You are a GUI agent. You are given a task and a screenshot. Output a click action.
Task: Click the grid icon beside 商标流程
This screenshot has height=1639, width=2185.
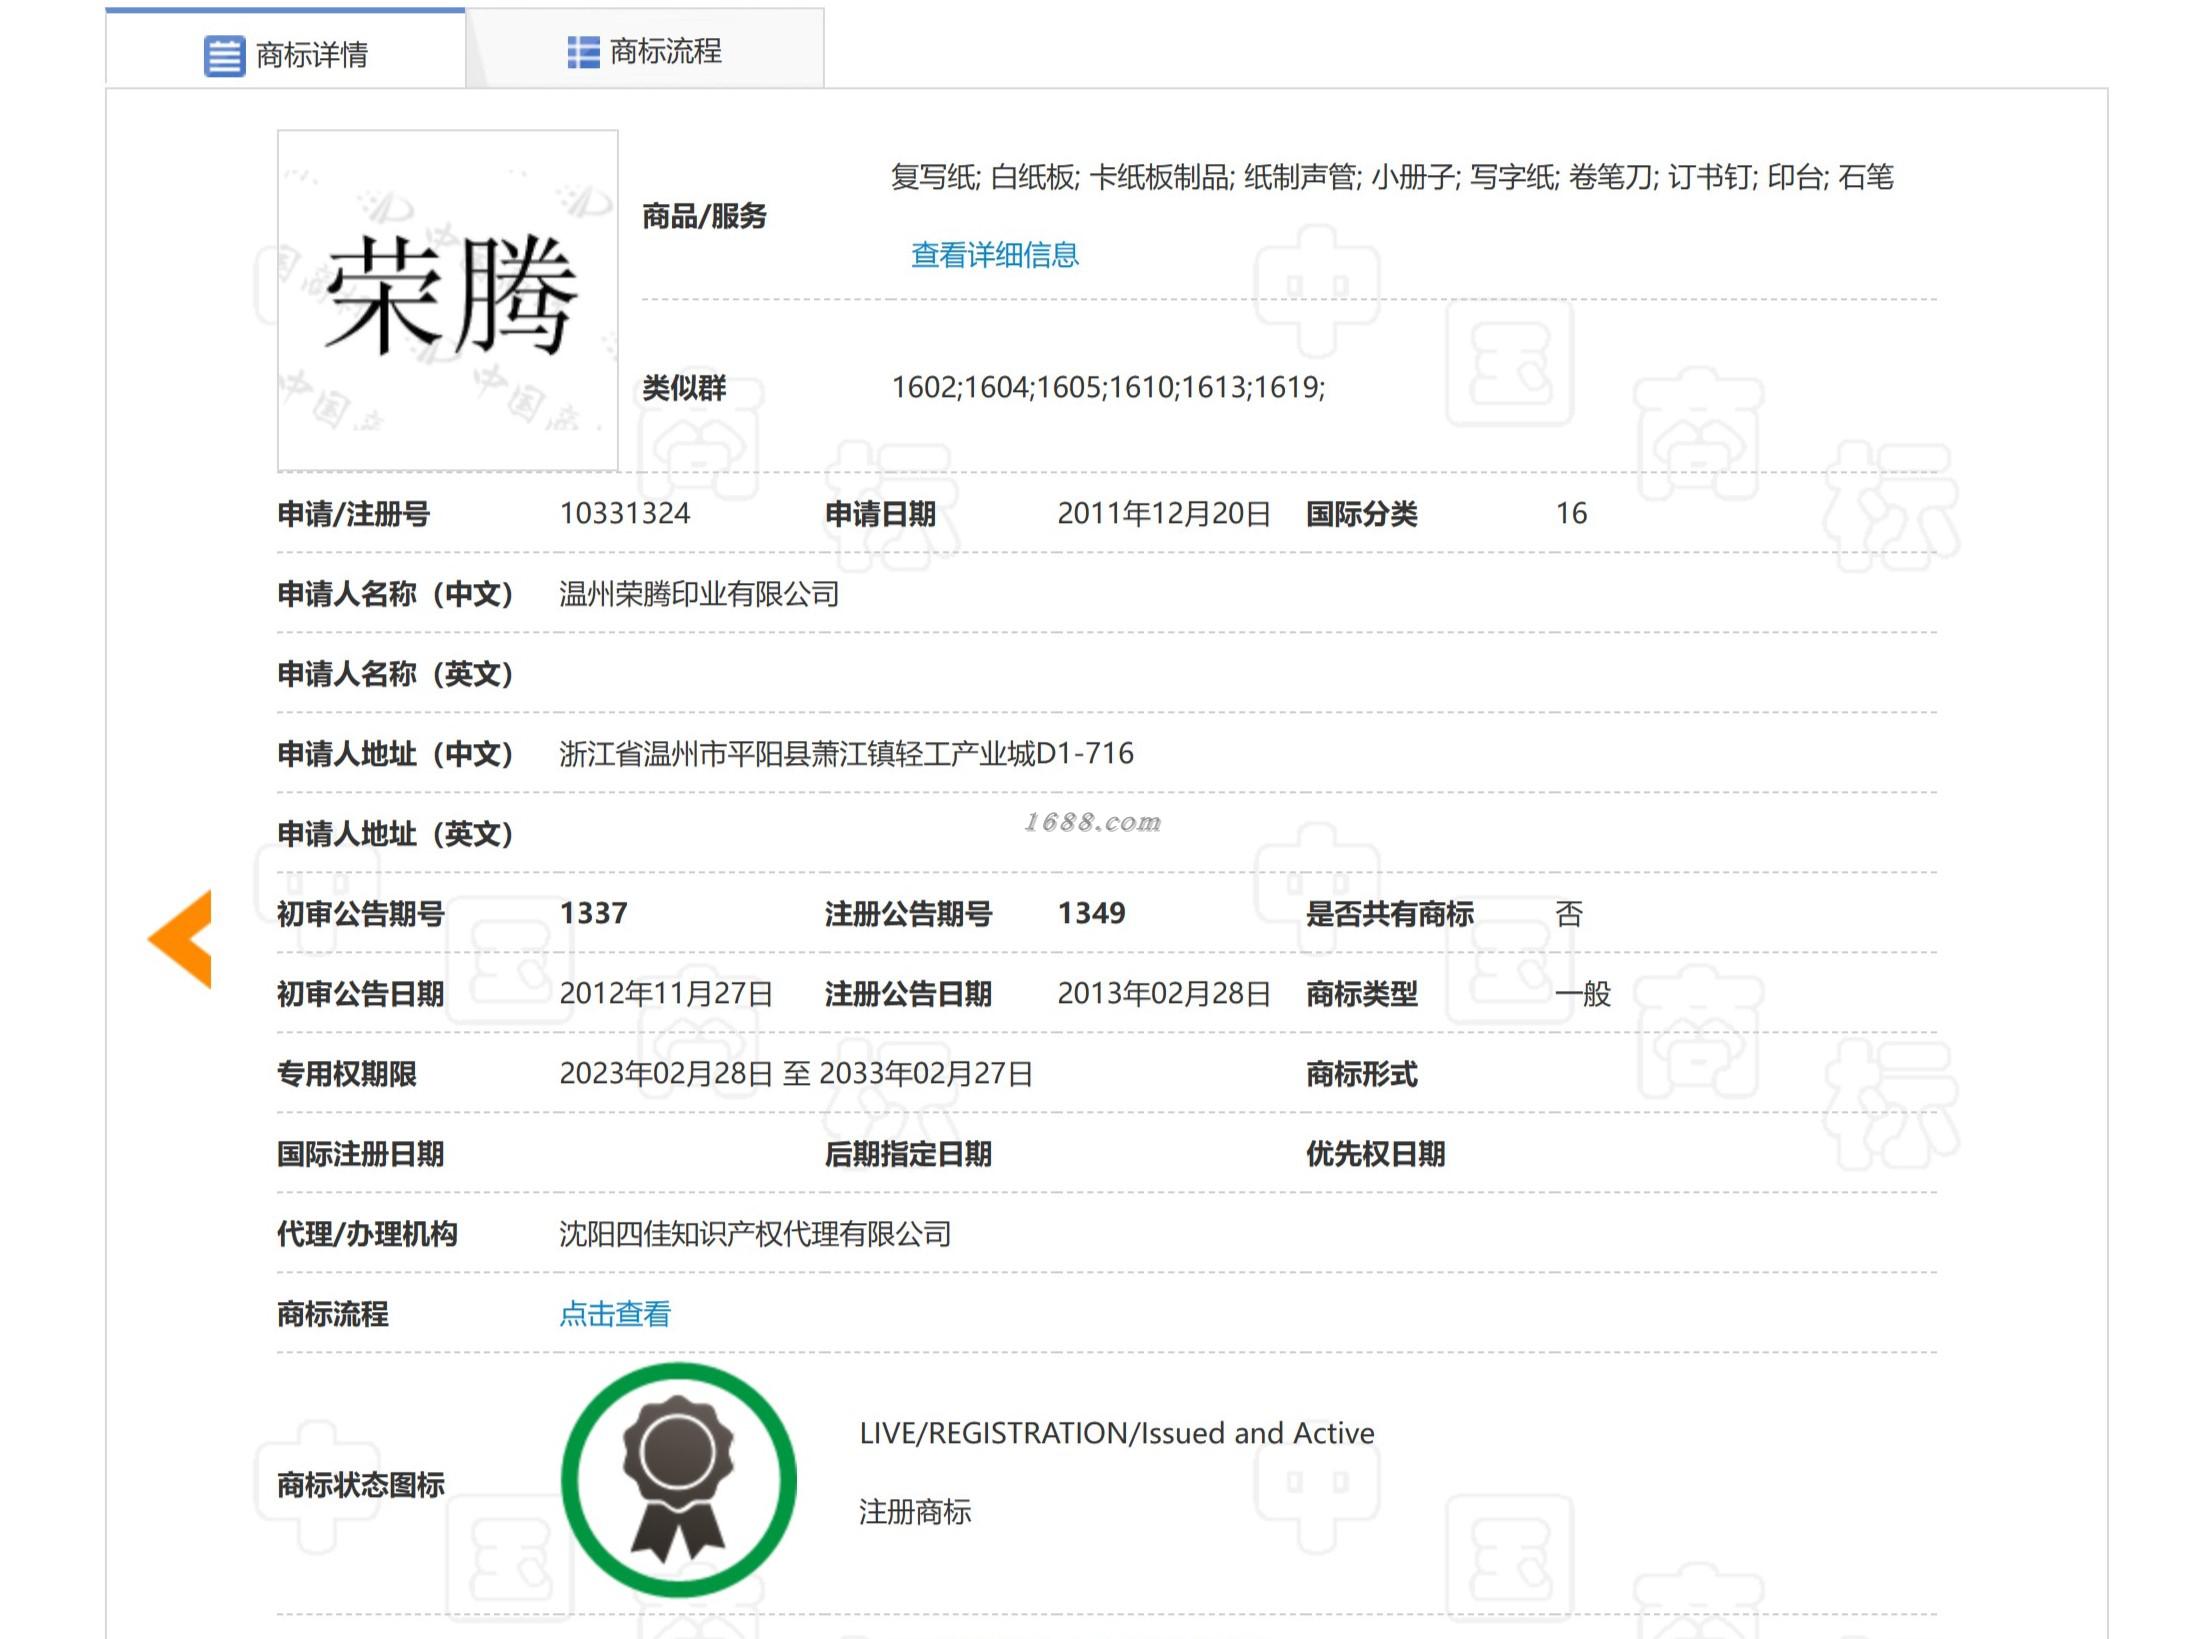(583, 52)
